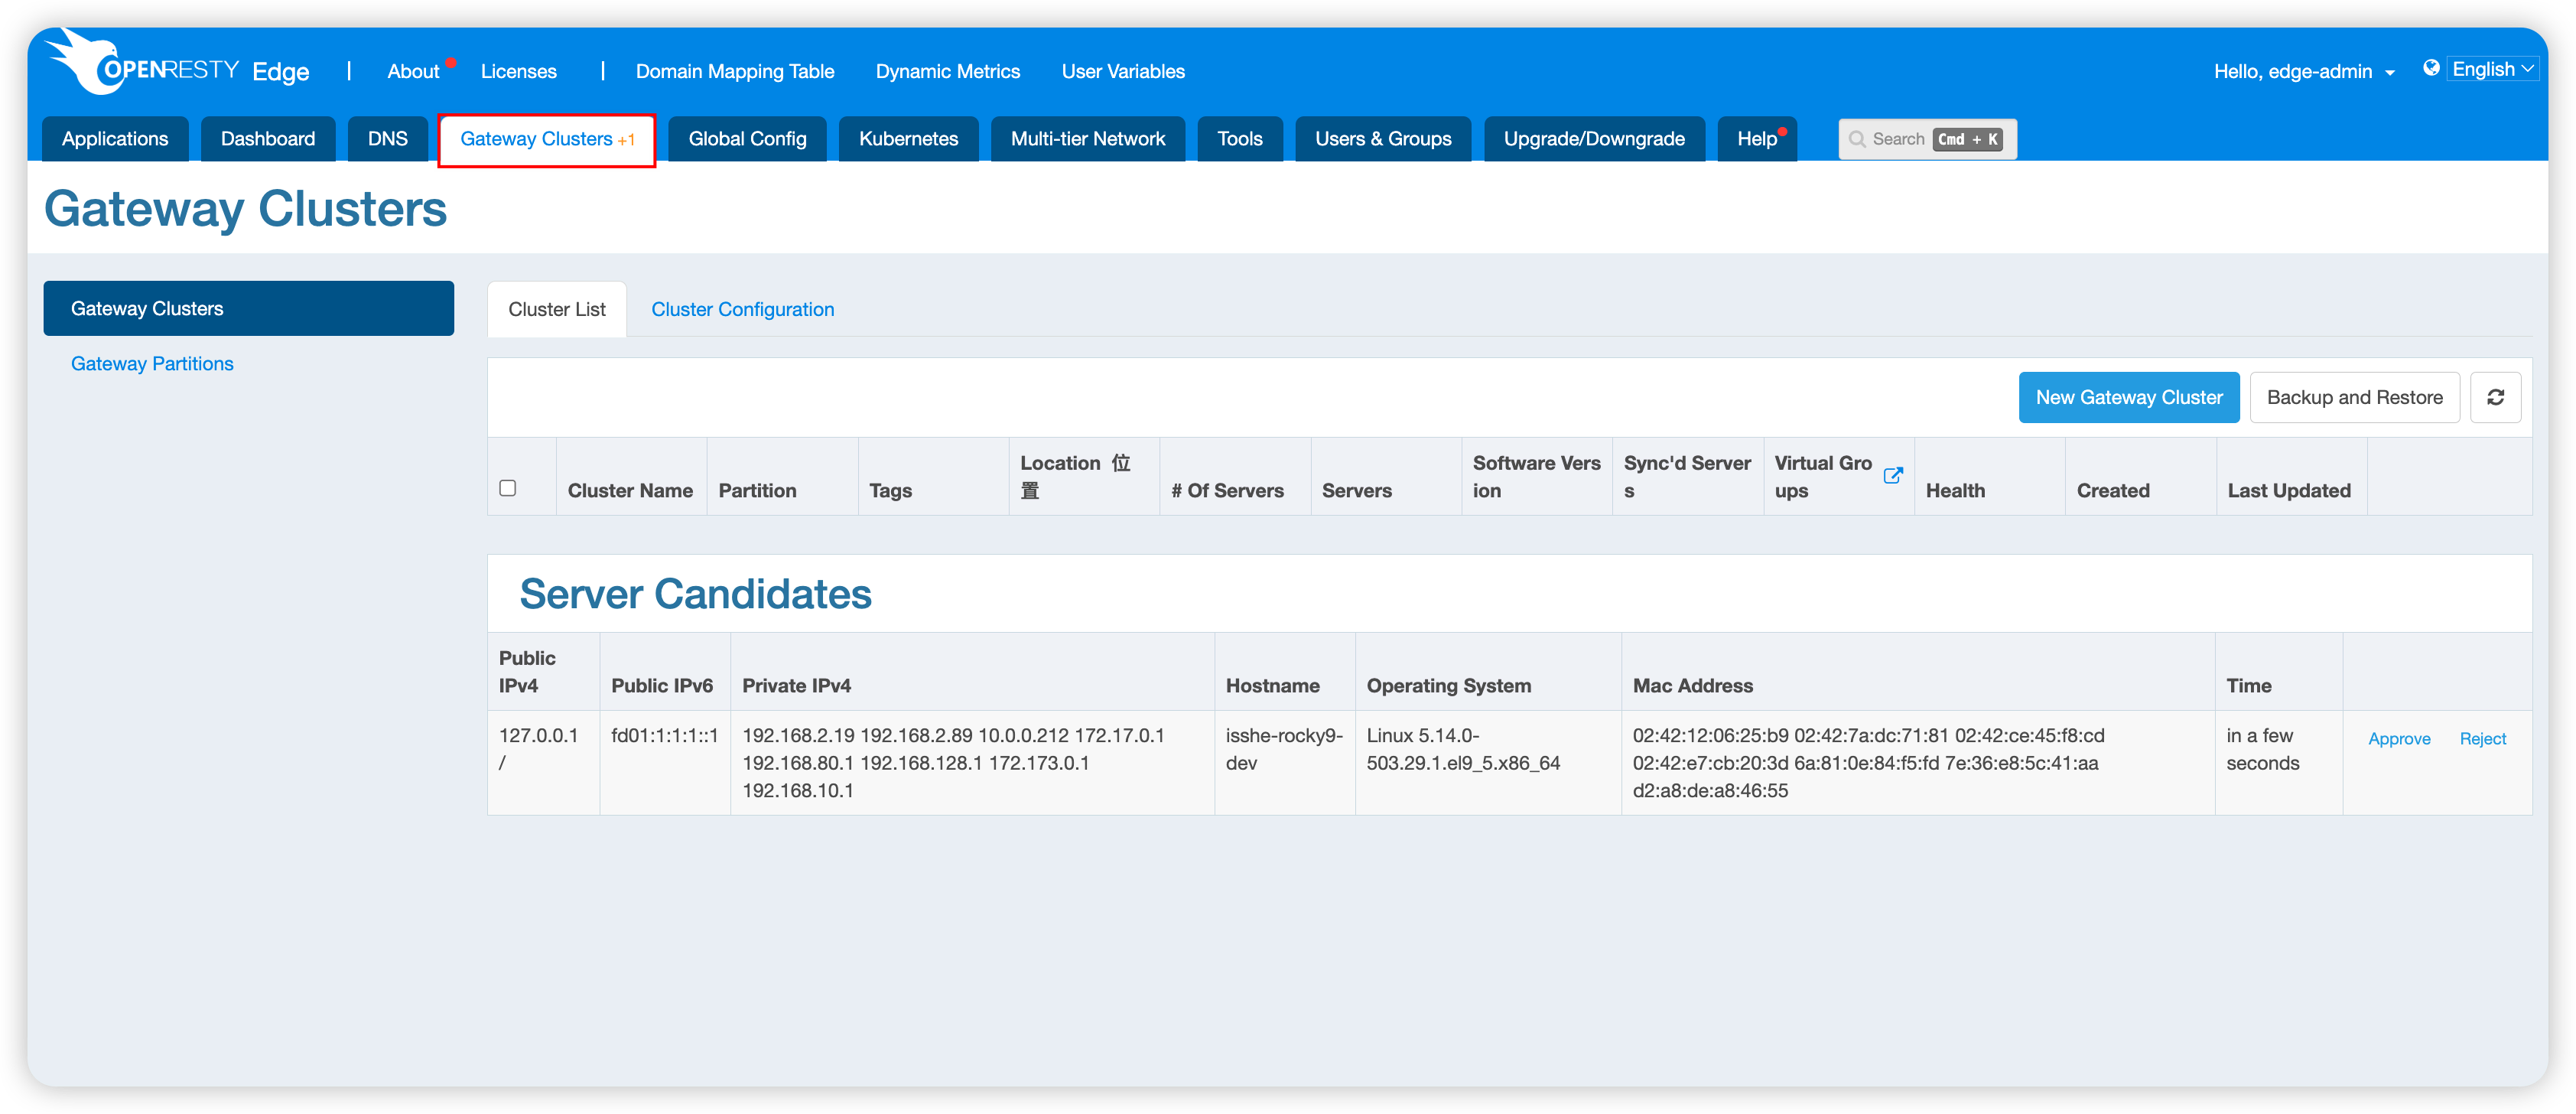Approve the isshe-rocky9-dev server candidate

(x=2398, y=738)
